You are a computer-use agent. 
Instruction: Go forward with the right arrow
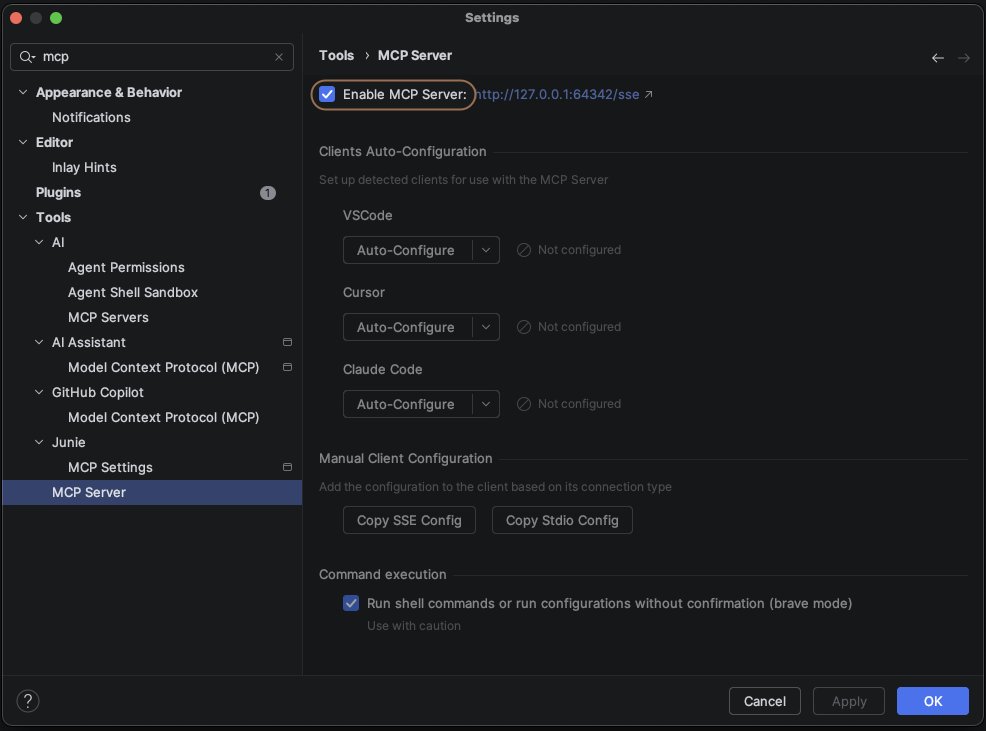pos(963,58)
